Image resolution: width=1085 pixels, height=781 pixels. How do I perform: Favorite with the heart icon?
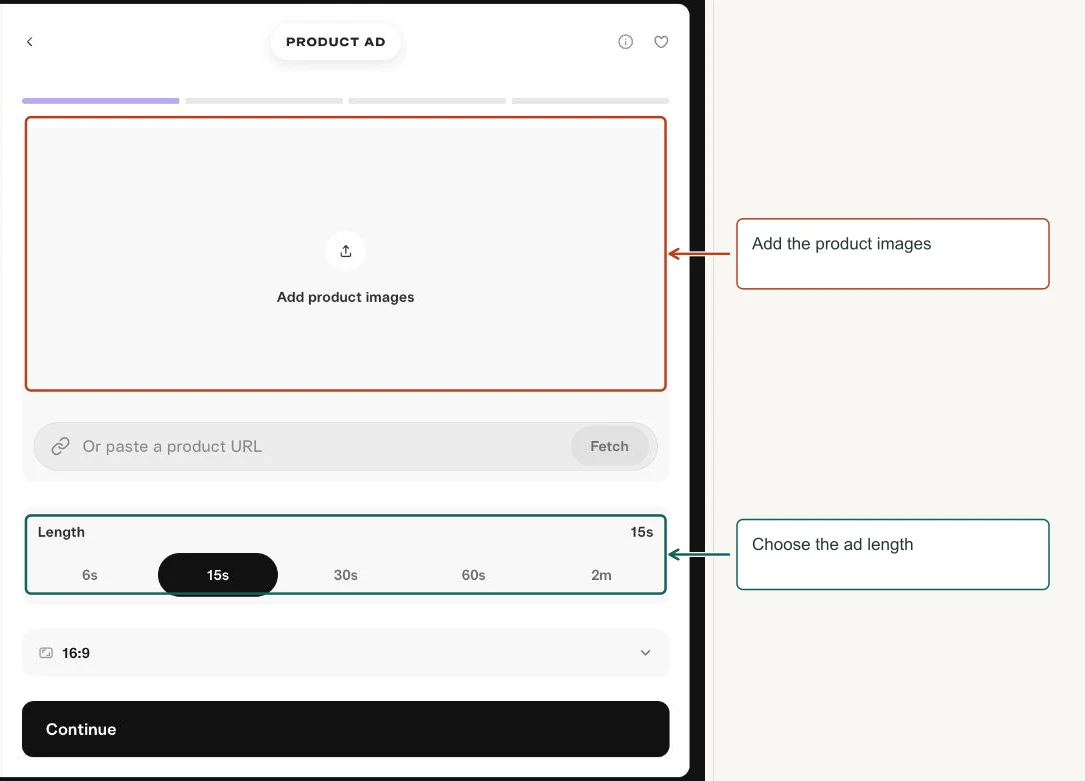tap(662, 42)
